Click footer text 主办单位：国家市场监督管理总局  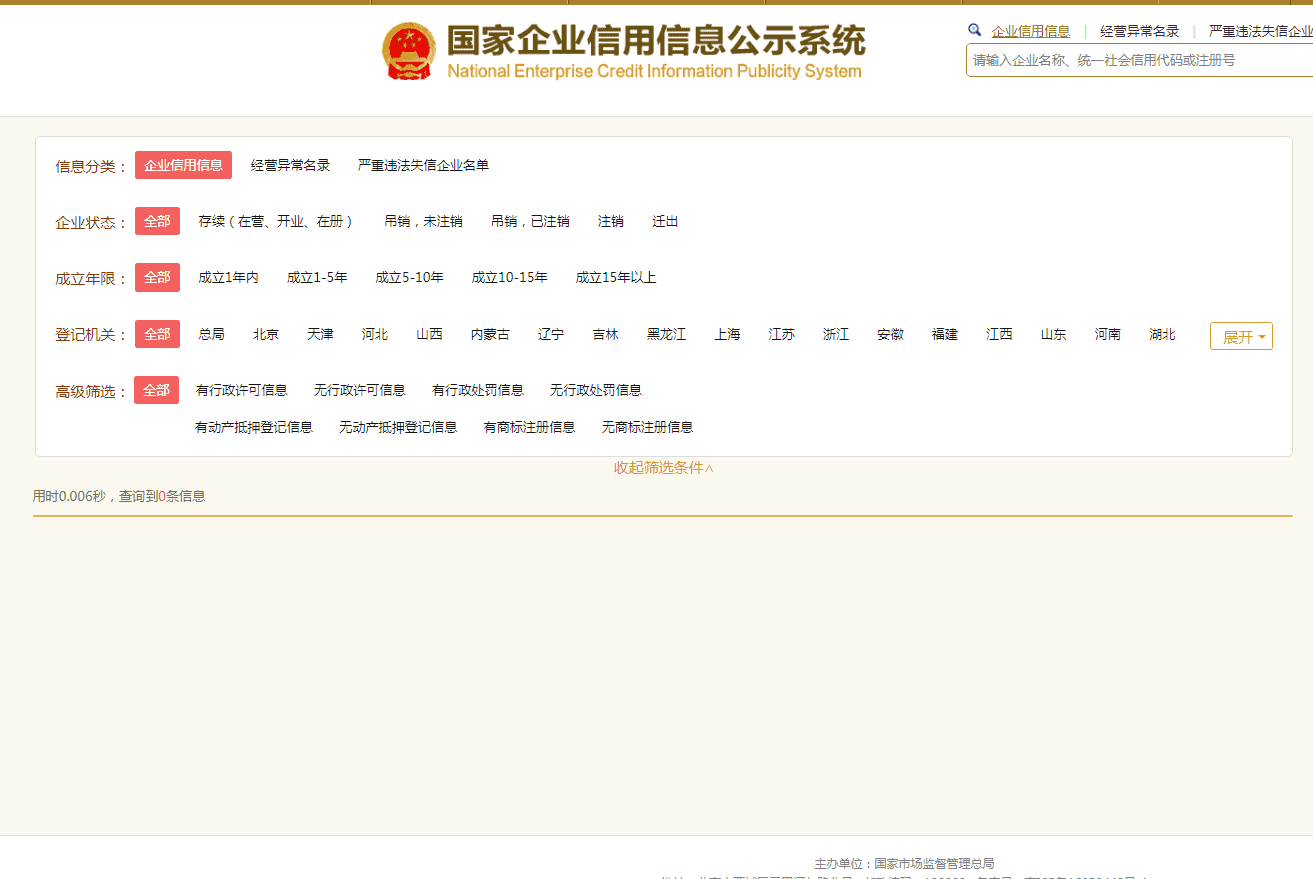tap(904, 863)
